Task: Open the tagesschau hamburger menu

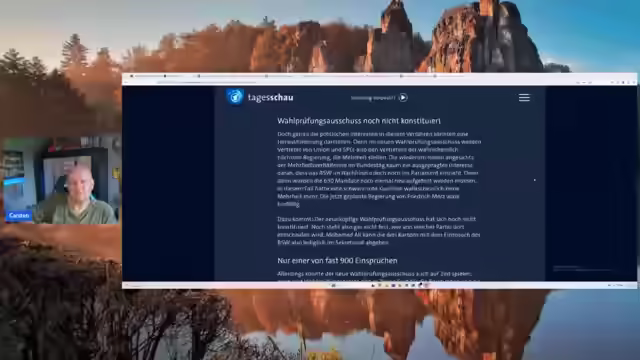Action: [524, 98]
